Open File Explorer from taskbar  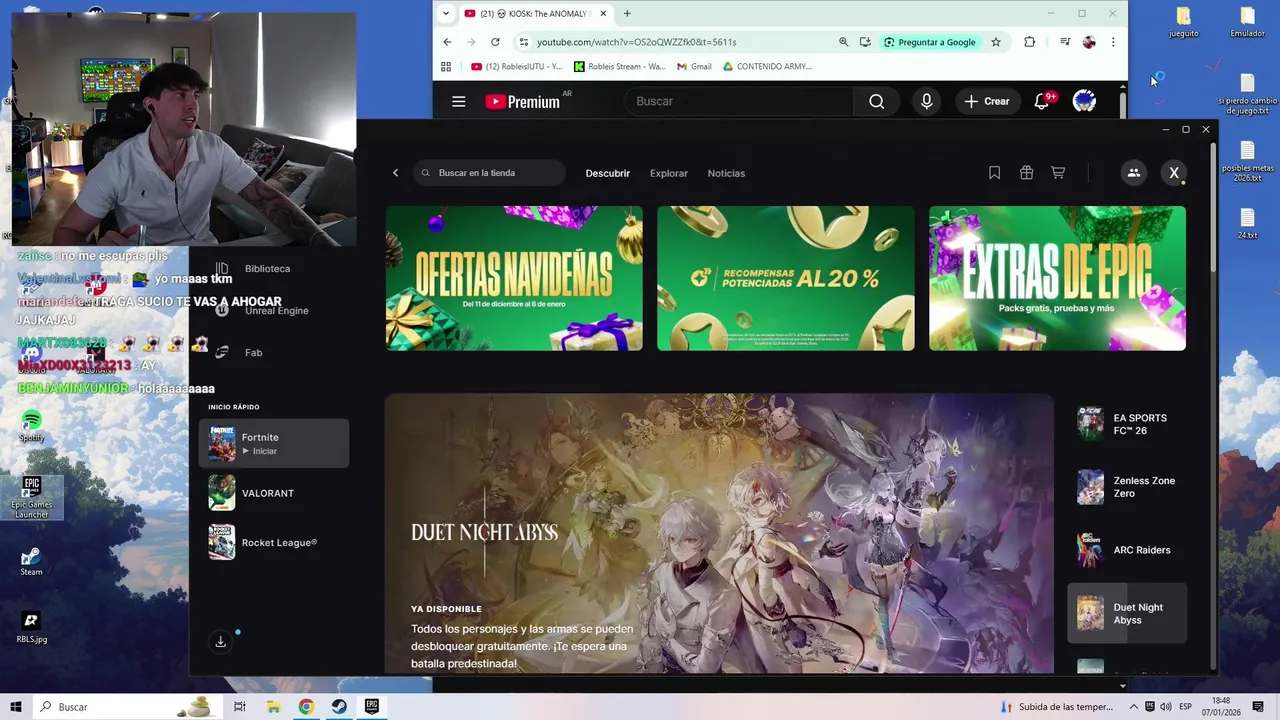tap(273, 707)
